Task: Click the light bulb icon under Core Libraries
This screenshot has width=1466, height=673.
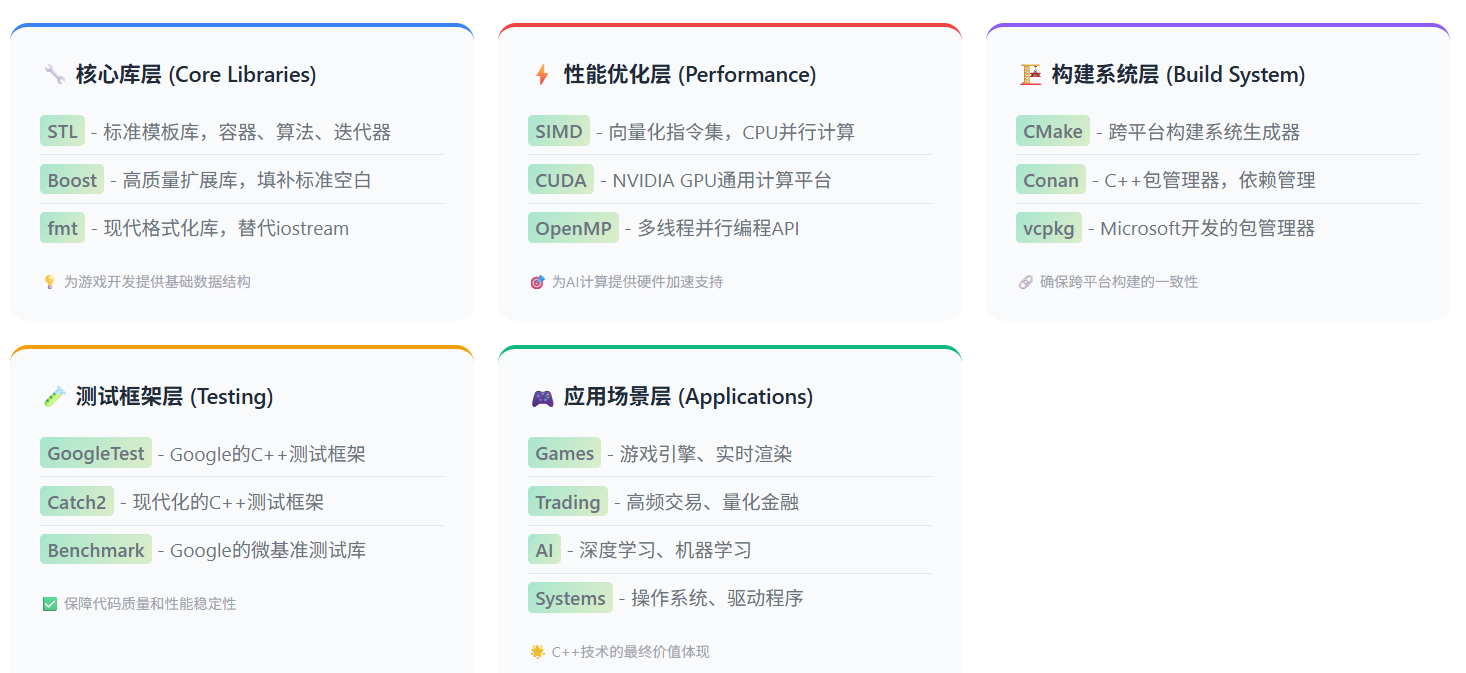Action: point(49,282)
